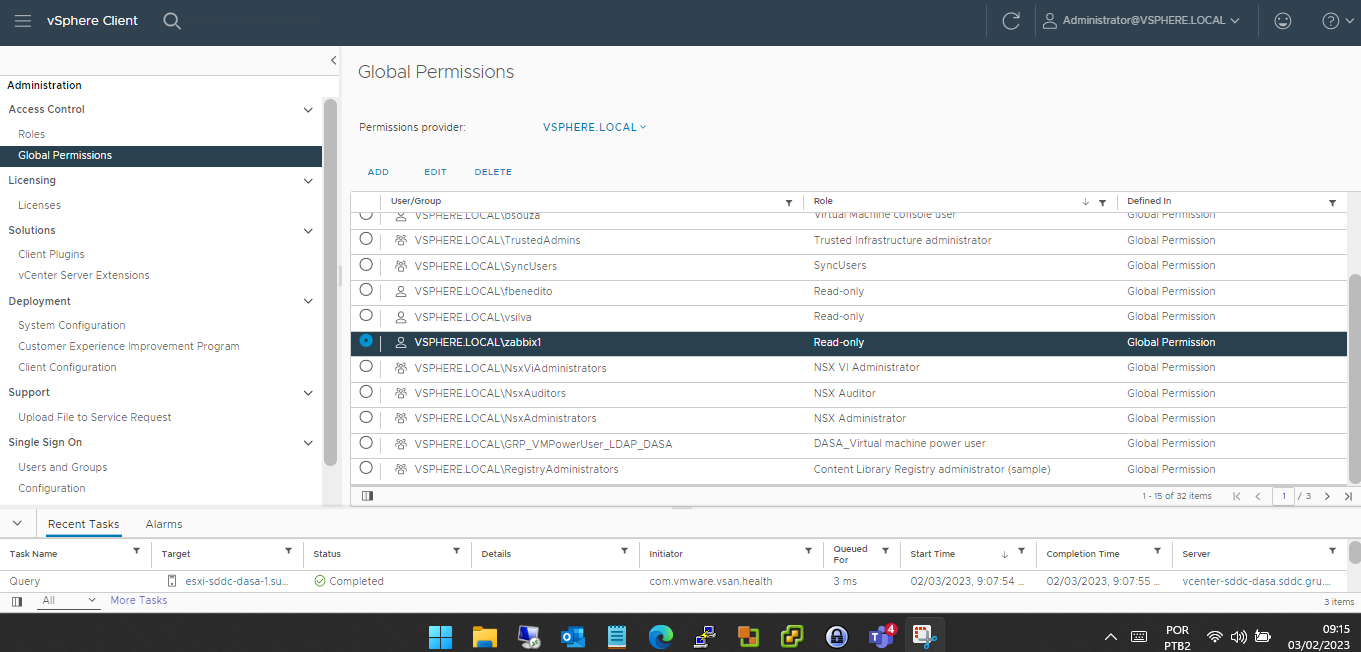1361x652 pixels.
Task: Open the All tasks filter dropdown
Action: 70,600
